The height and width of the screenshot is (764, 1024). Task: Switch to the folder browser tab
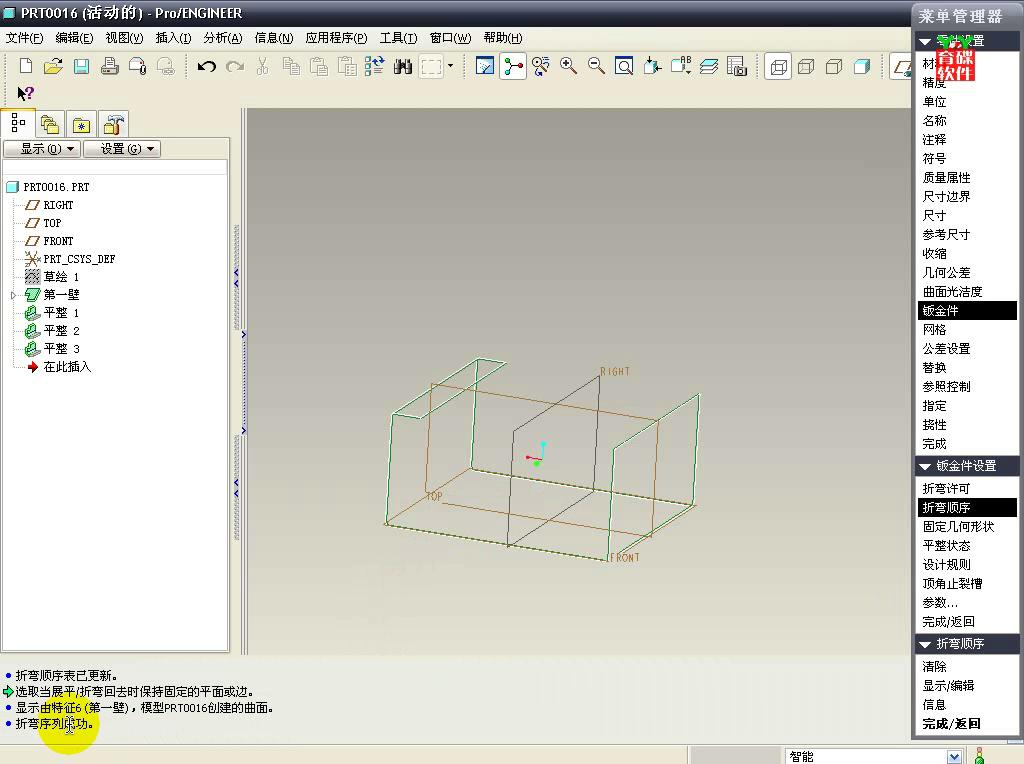pos(50,124)
